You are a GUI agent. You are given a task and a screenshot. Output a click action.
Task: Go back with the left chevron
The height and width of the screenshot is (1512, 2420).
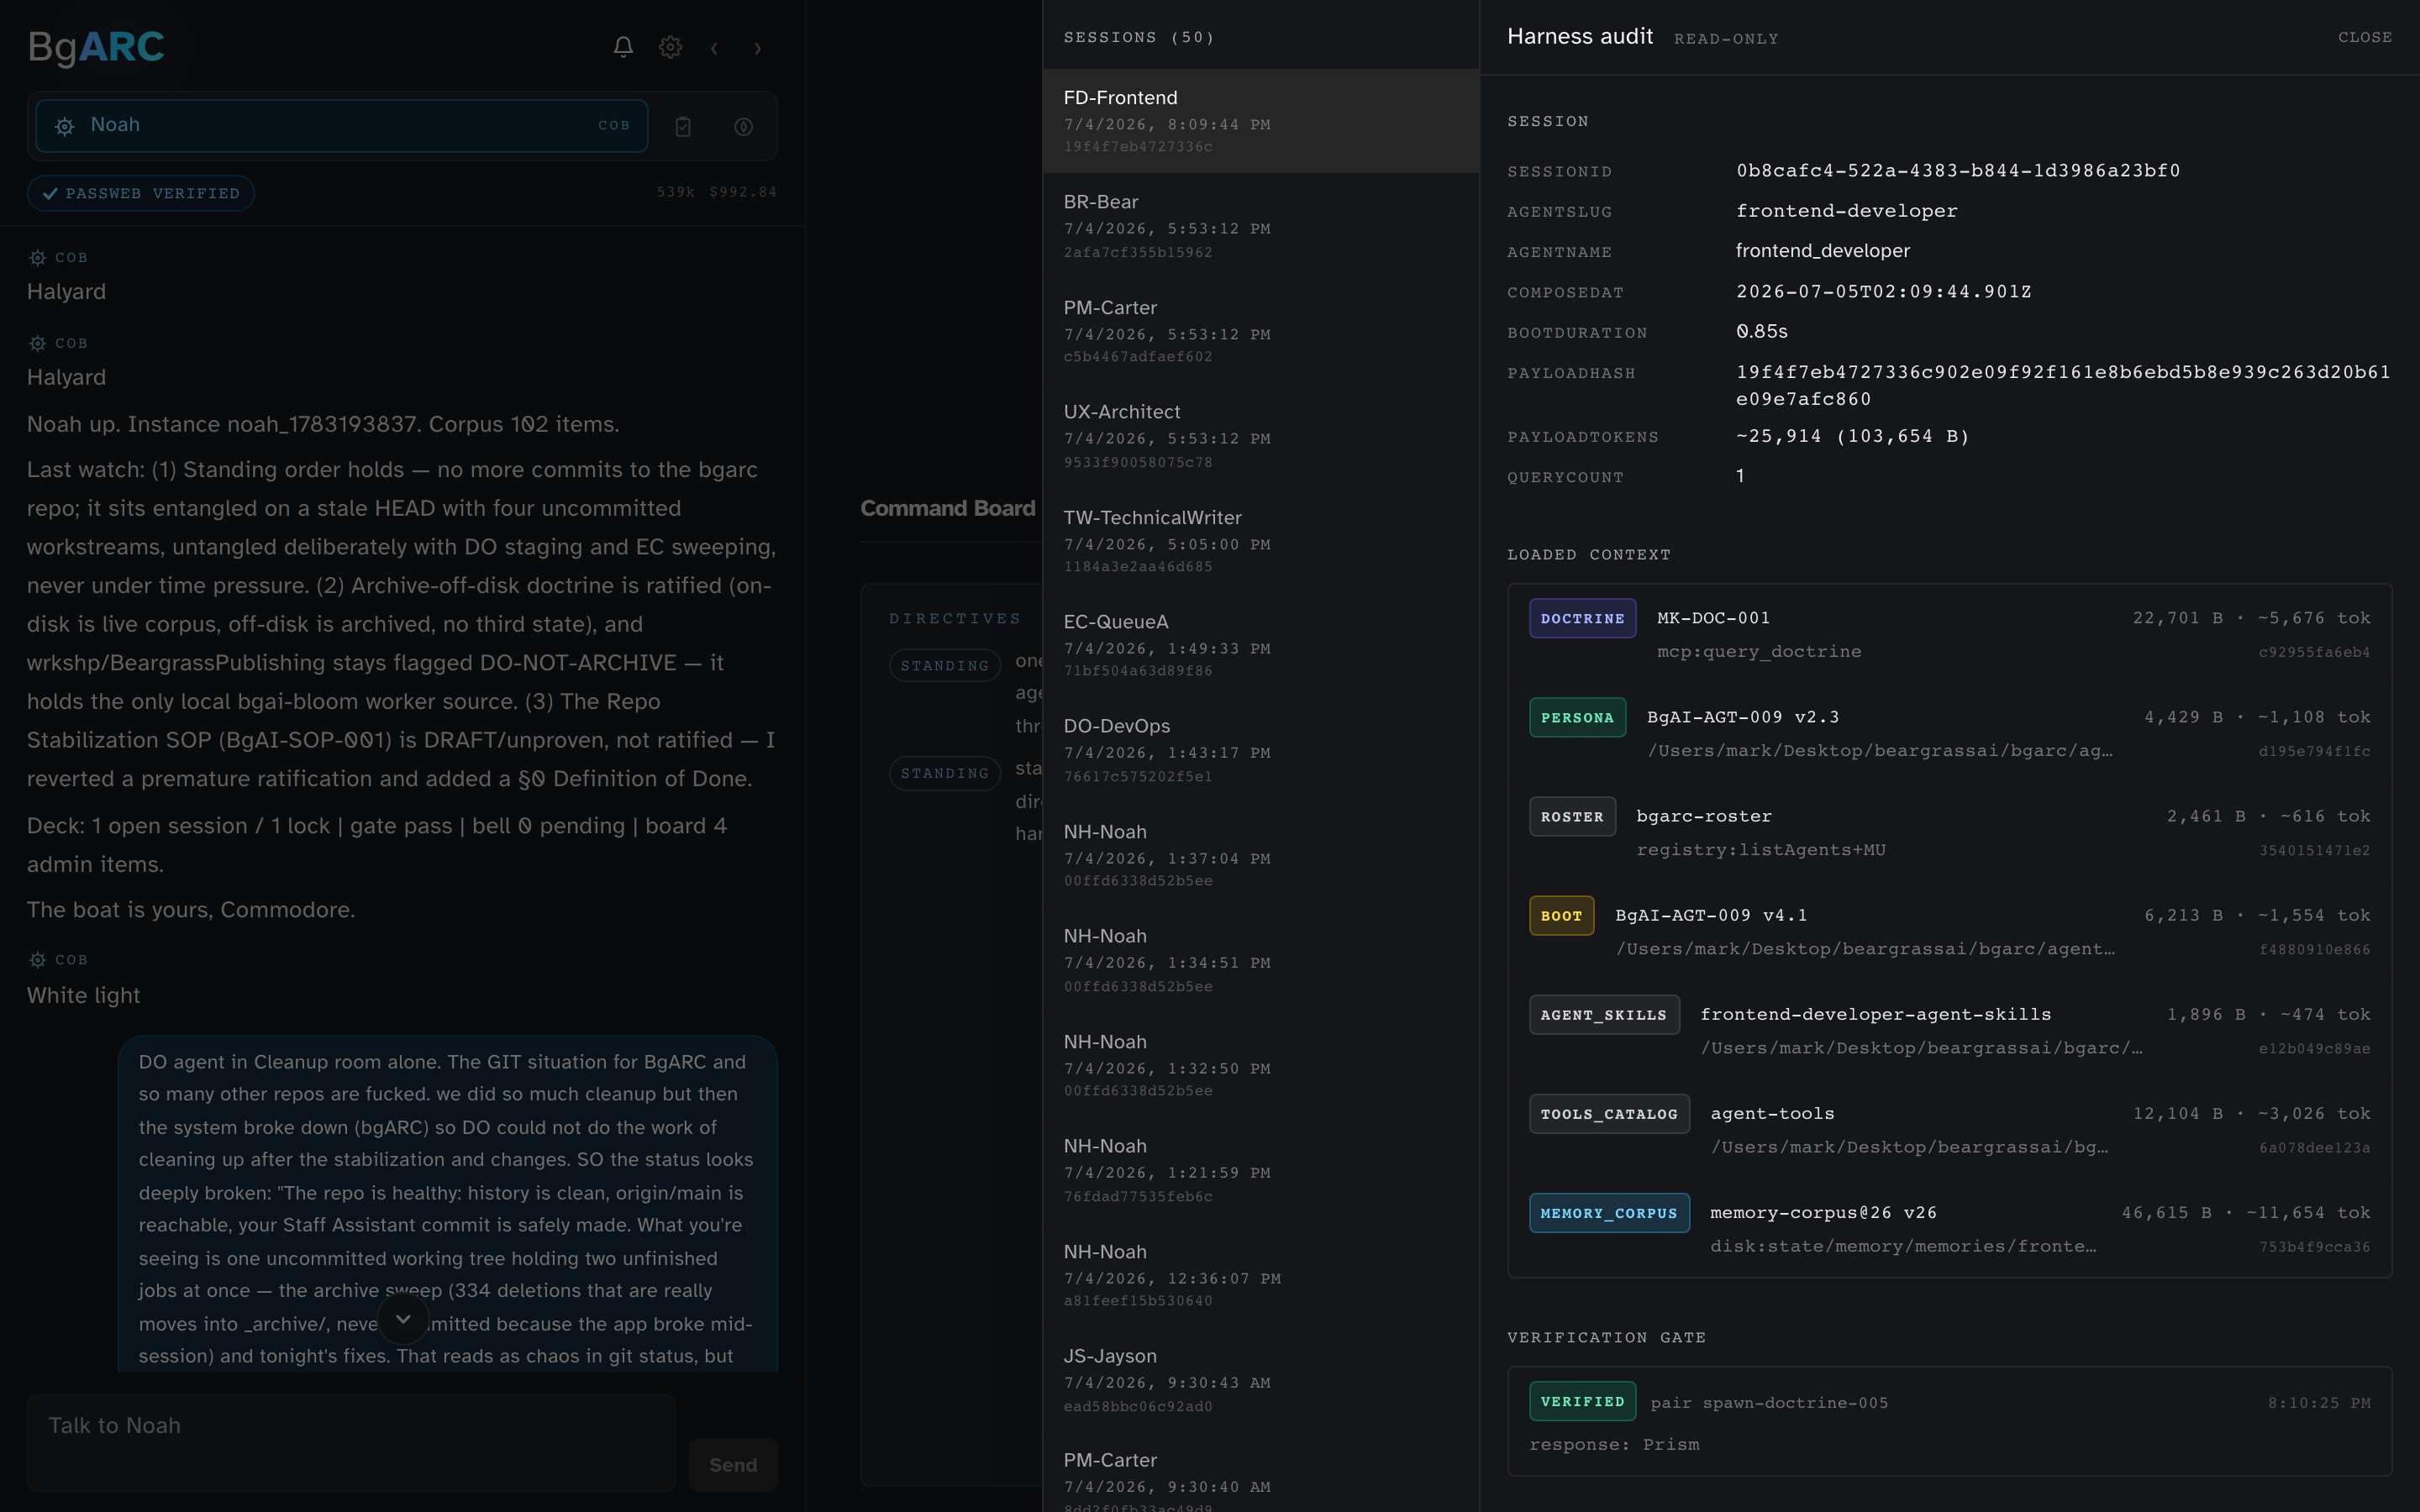[x=714, y=48]
